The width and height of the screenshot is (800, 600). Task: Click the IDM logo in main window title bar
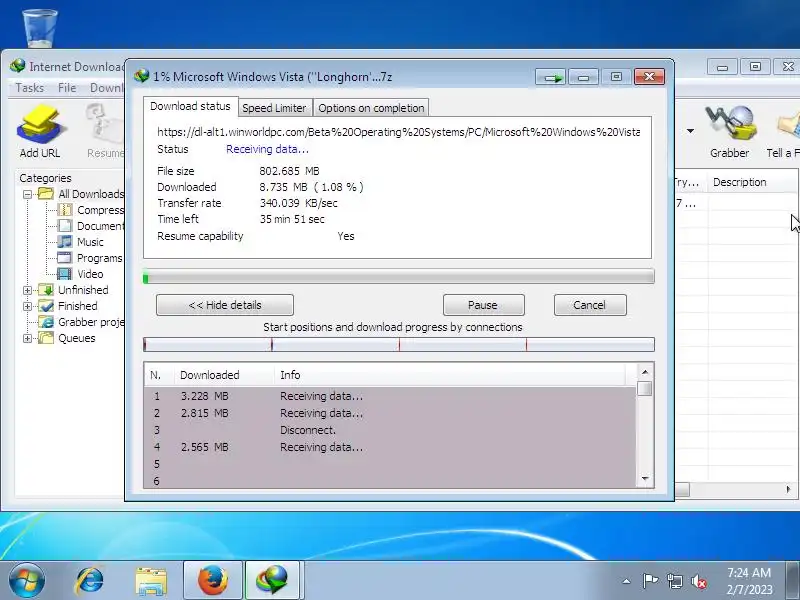tap(17, 66)
